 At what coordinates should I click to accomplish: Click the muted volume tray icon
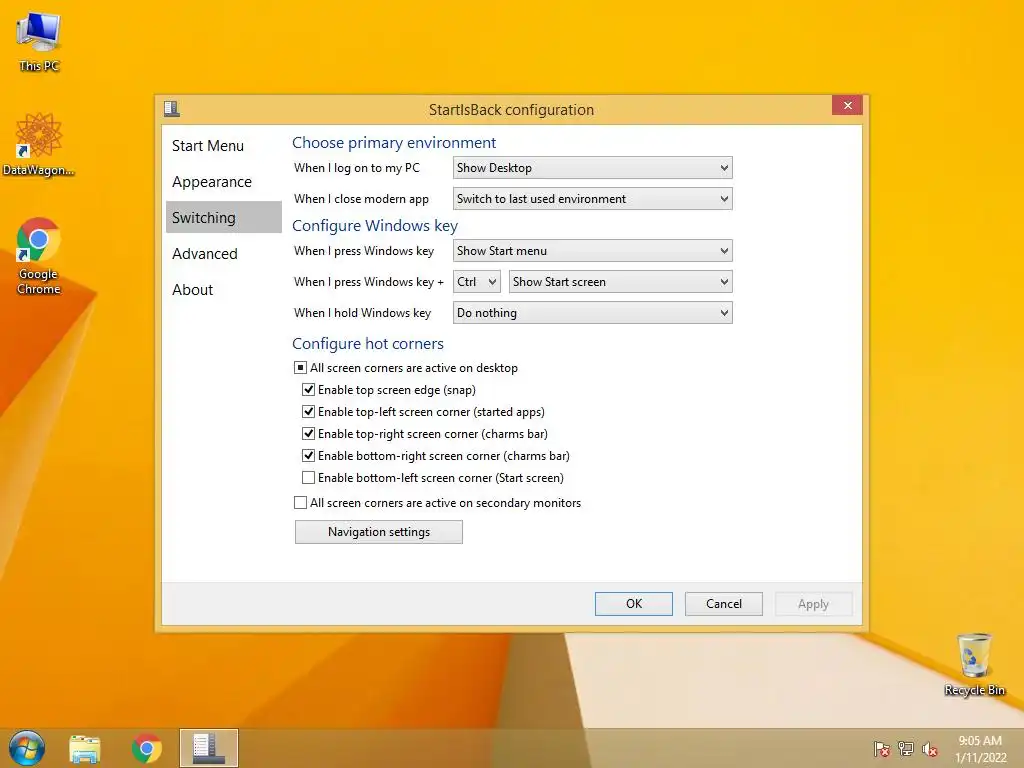(930, 749)
